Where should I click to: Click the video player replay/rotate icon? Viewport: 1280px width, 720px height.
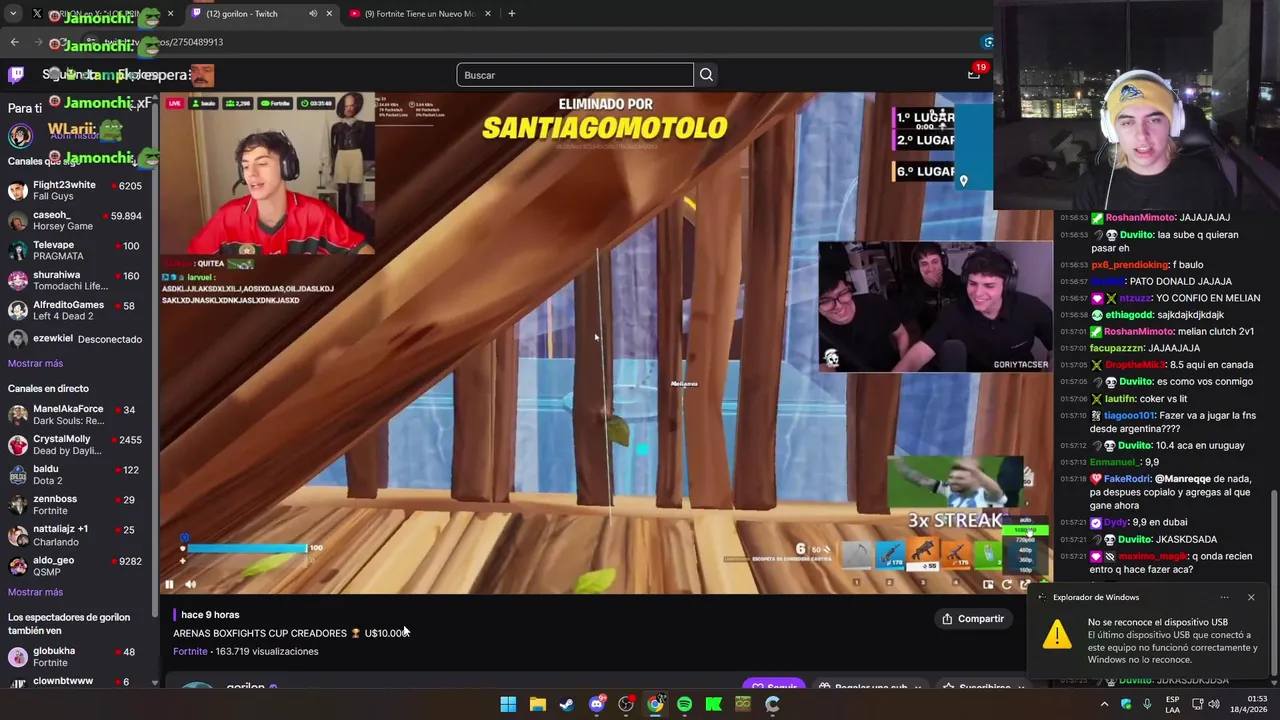tap(1007, 585)
